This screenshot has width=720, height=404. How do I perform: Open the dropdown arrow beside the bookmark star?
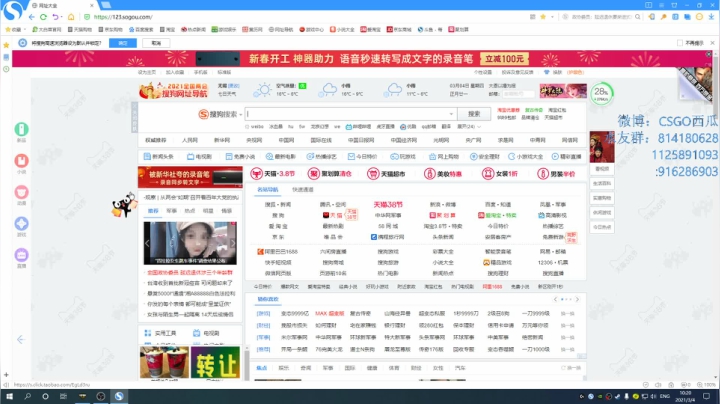[x=551, y=17]
